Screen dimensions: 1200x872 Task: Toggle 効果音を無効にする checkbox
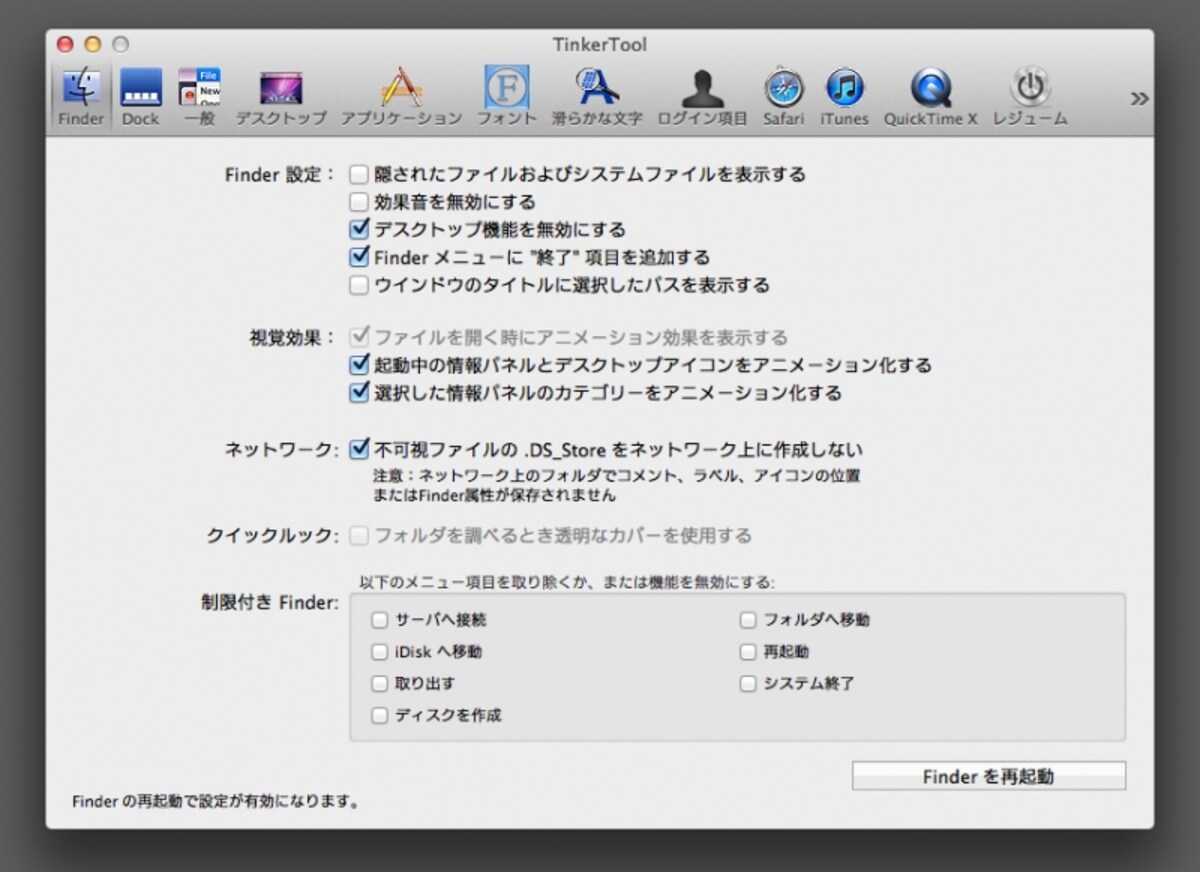pyautogui.click(x=359, y=202)
